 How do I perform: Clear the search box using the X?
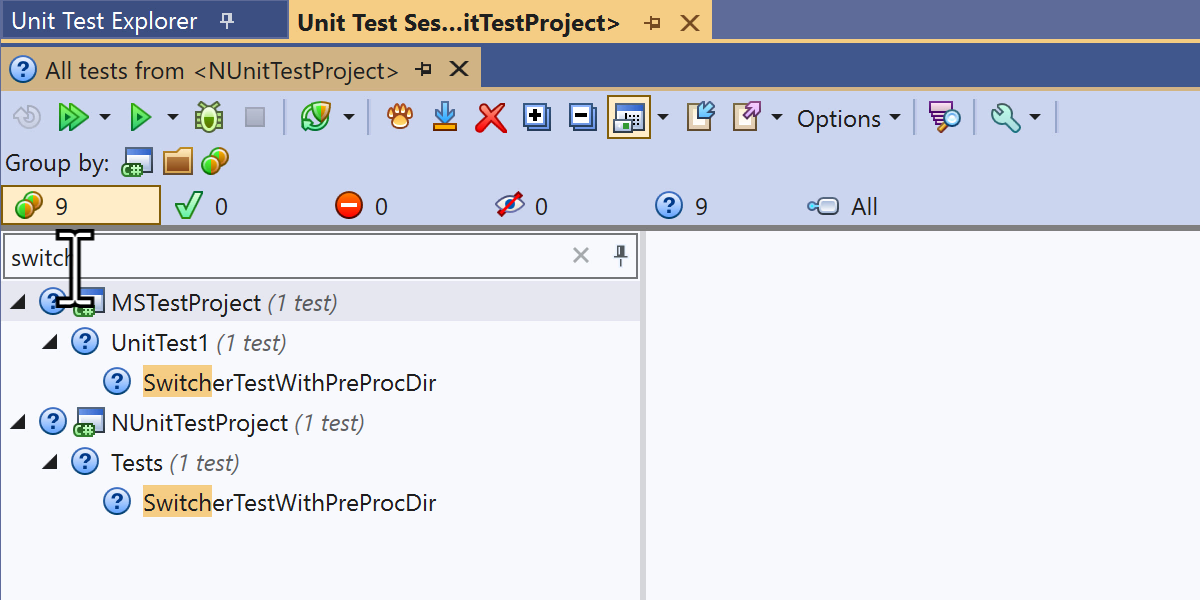point(580,256)
